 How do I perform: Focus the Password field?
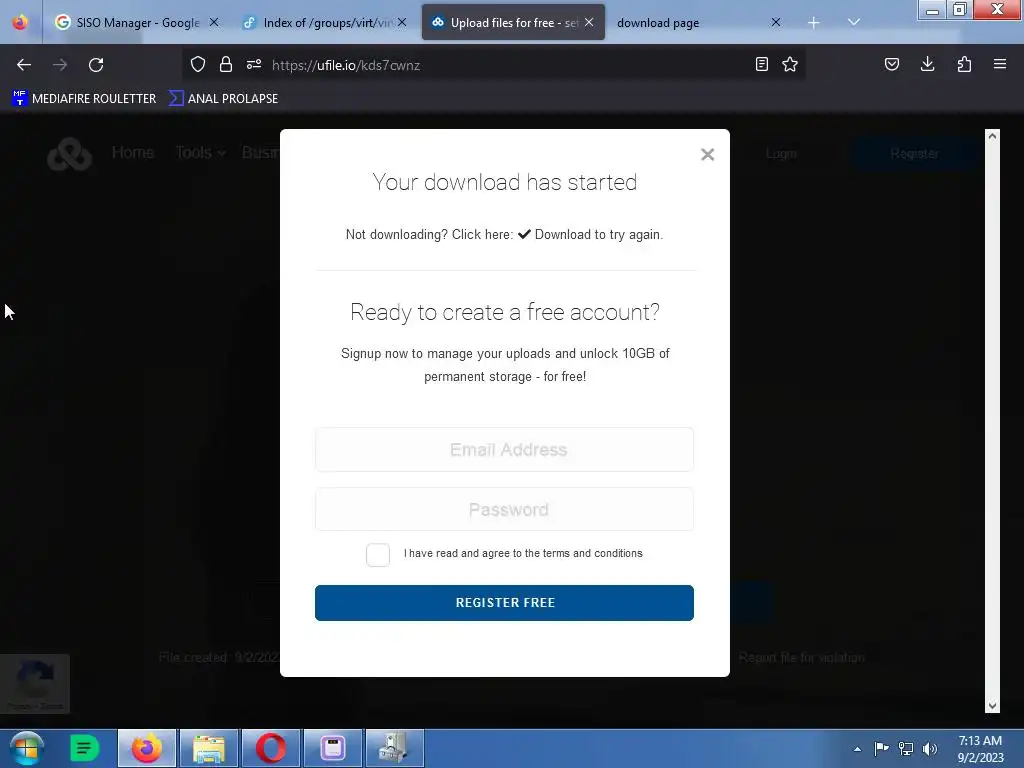[x=504, y=509]
